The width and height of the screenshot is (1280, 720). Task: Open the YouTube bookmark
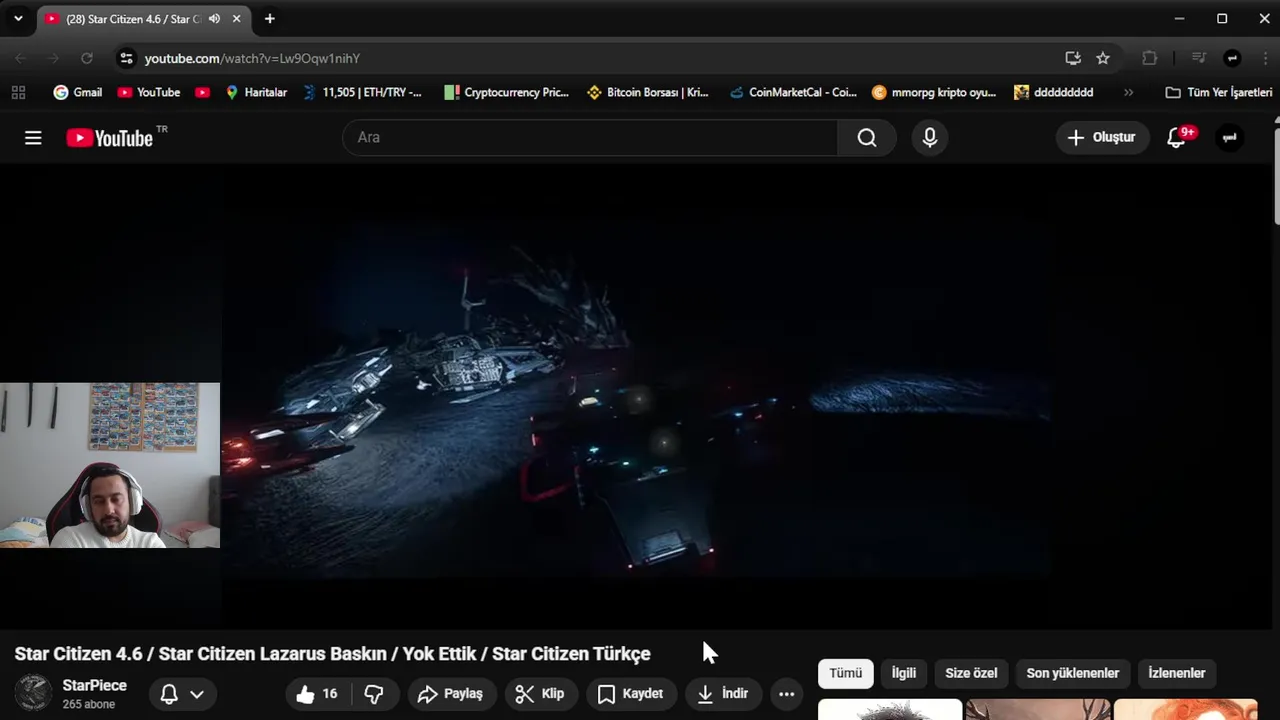click(149, 92)
